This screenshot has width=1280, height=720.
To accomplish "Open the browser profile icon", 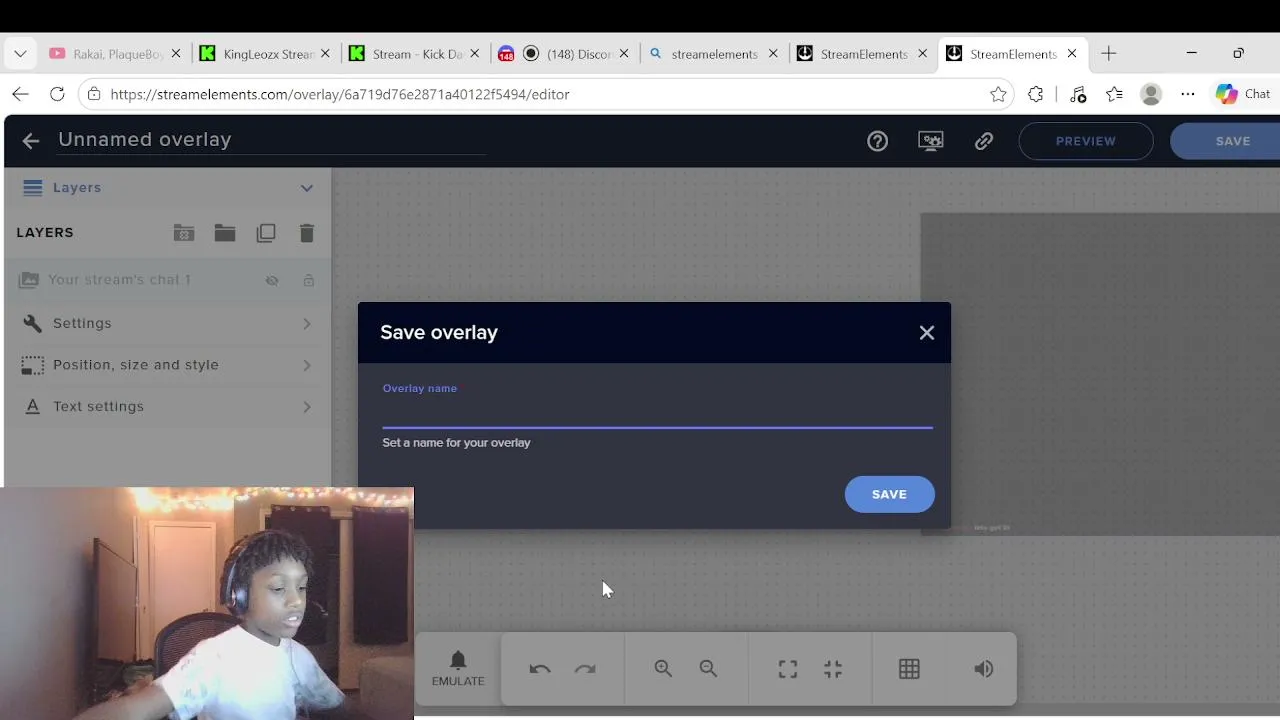I will point(1151,94).
